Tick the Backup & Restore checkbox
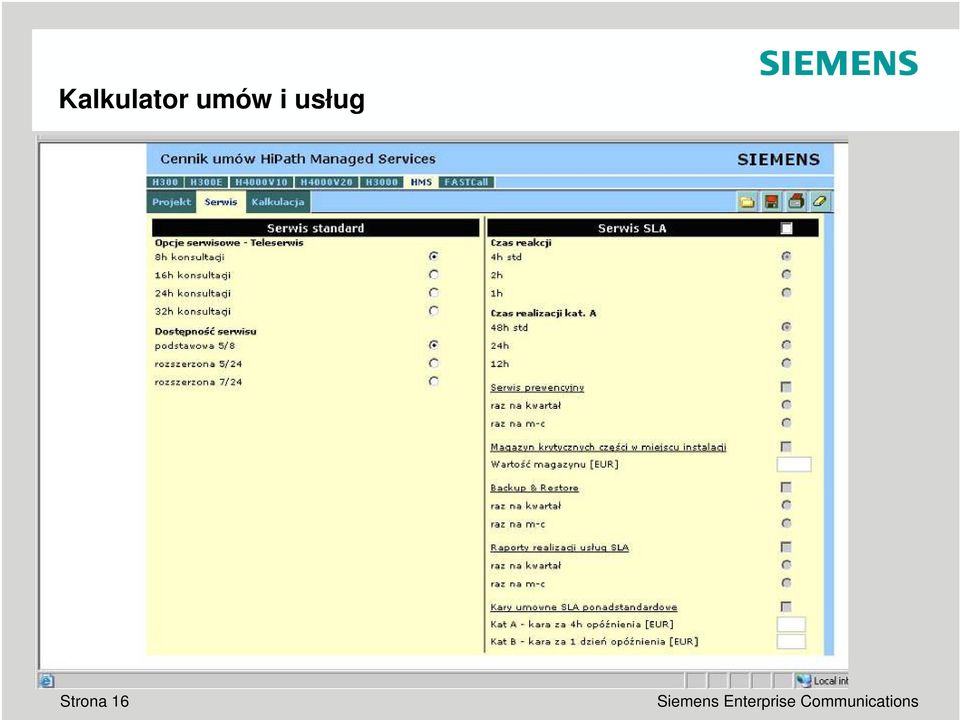Screen dimensions: 960x720 (786, 487)
